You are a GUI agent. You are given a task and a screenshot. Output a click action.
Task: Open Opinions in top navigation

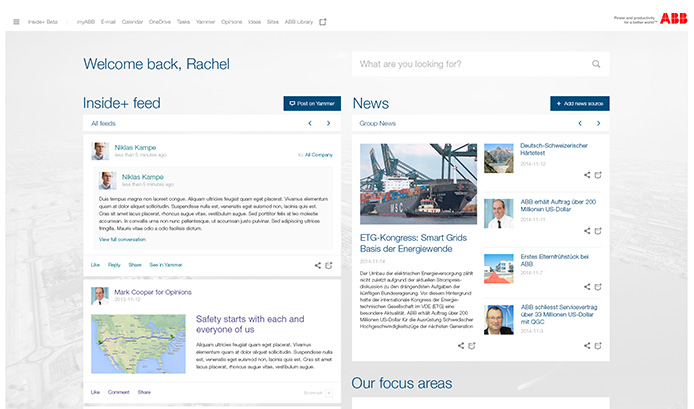coord(231,22)
